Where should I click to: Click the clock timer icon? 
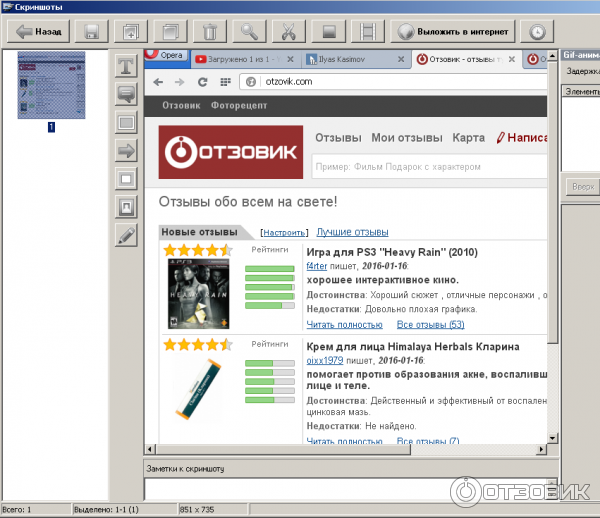[537, 31]
